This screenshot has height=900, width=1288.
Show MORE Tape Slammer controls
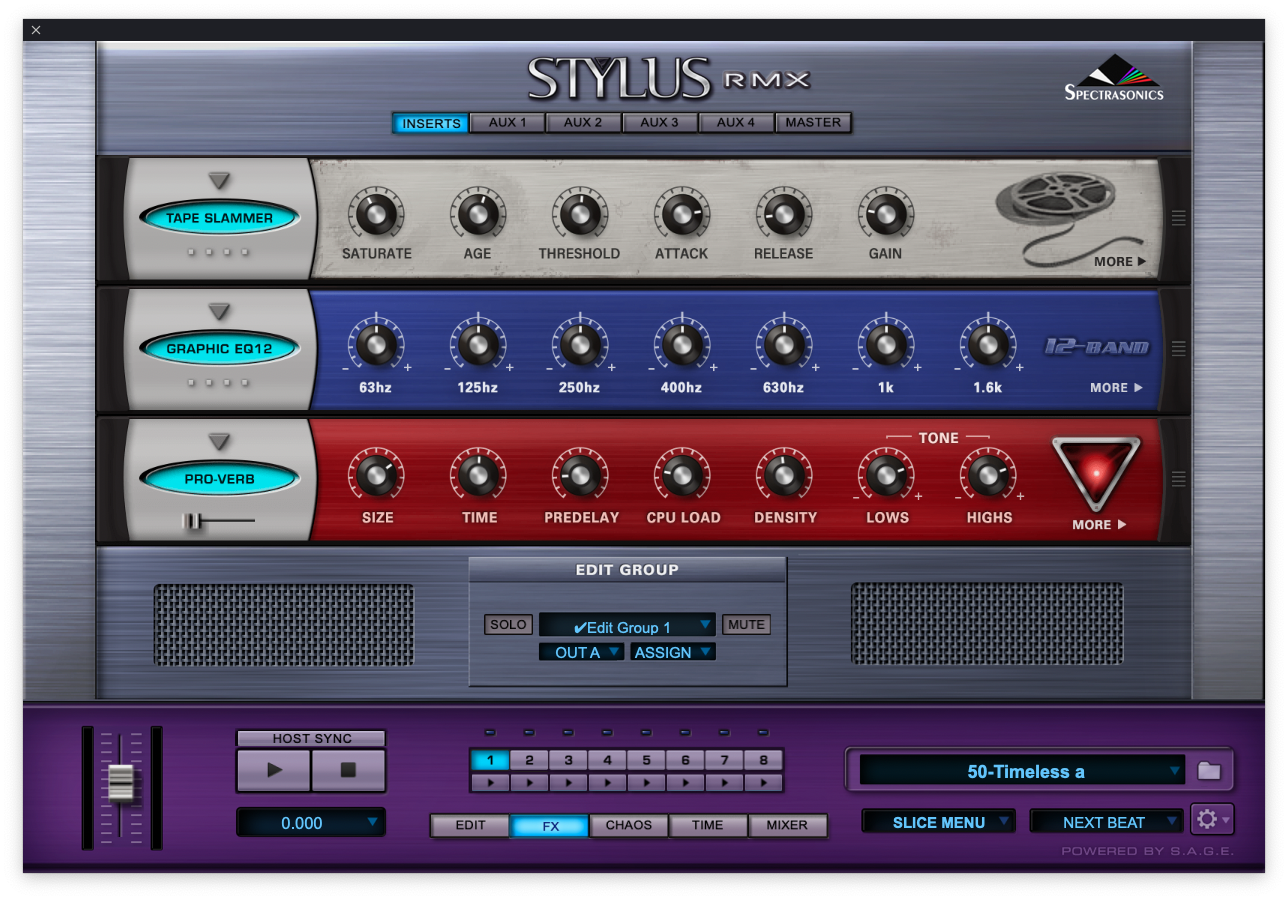point(1120,261)
